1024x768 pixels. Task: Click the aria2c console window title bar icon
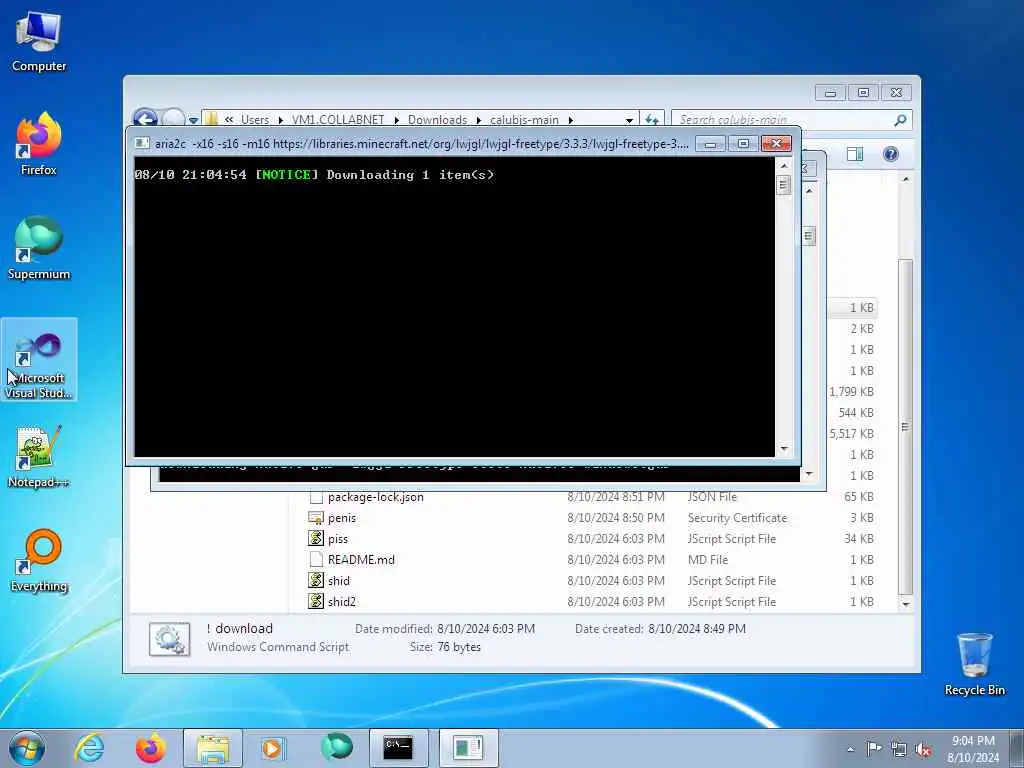pyautogui.click(x=142, y=144)
